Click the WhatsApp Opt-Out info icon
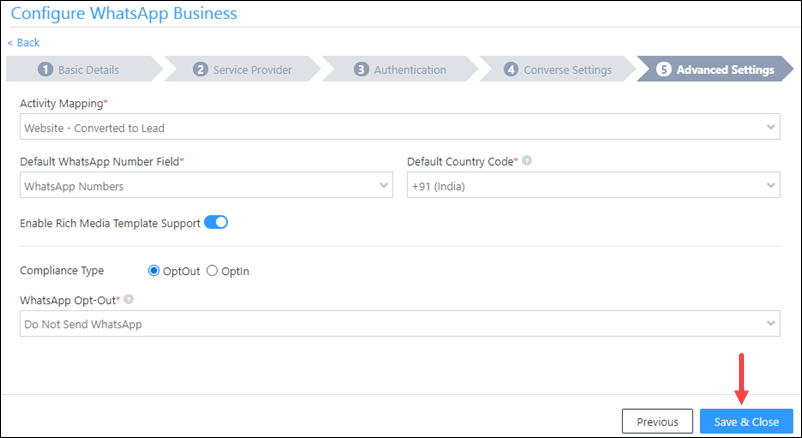Viewport: 802px width, 438px height. pos(129,299)
